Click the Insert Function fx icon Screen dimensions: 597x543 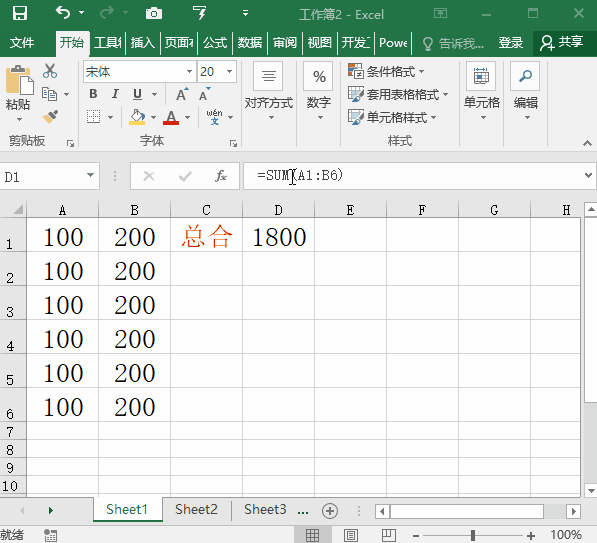221,176
